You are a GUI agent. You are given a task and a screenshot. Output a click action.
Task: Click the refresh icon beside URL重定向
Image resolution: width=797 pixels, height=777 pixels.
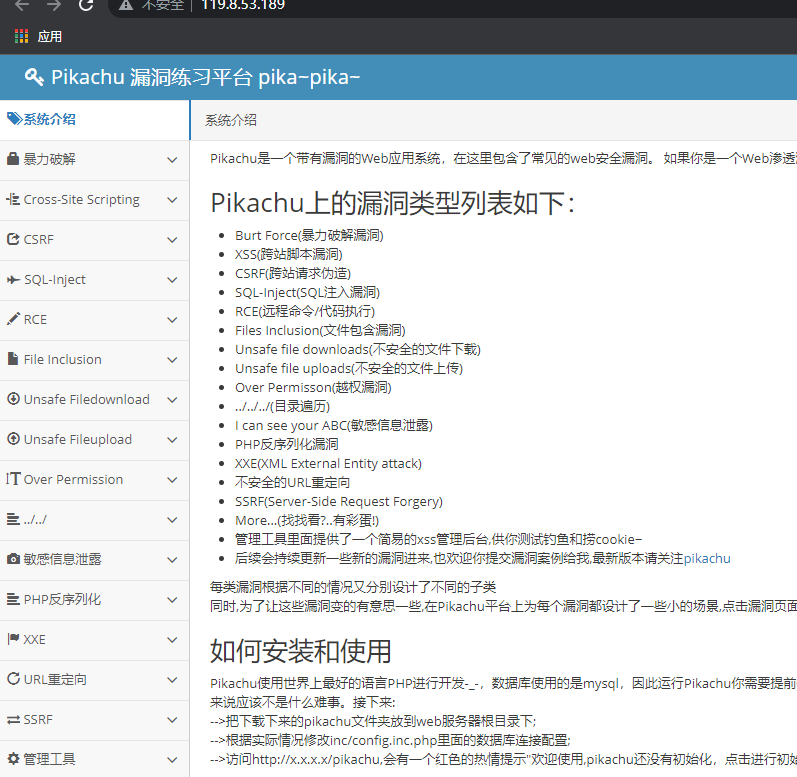[13, 678]
